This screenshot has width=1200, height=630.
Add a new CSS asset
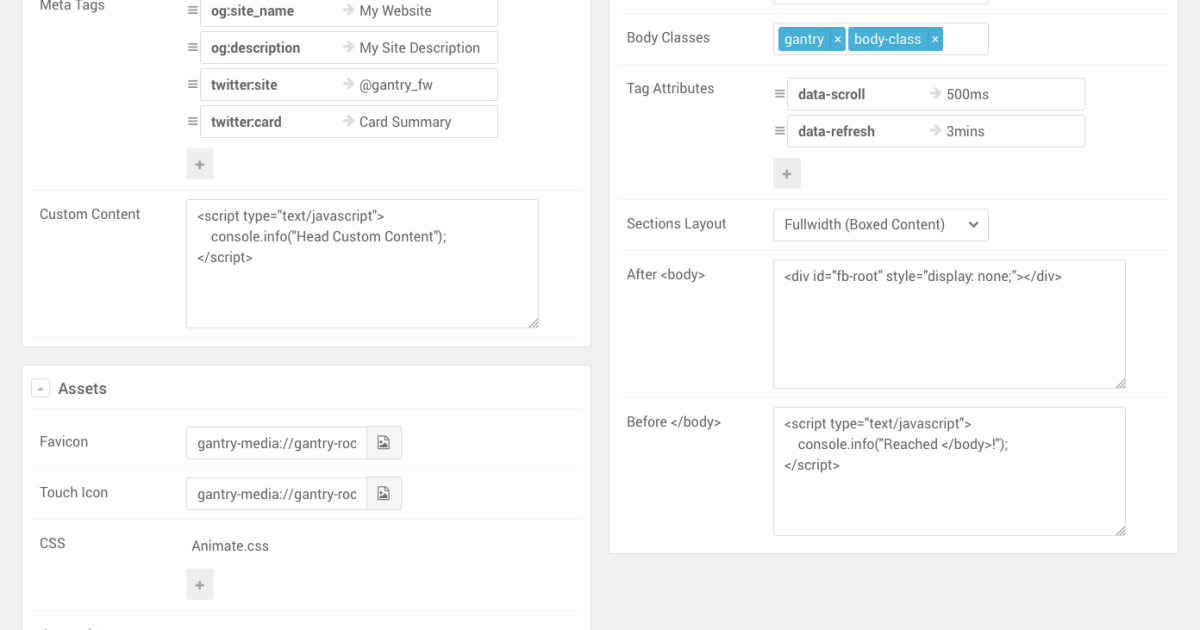[200, 584]
